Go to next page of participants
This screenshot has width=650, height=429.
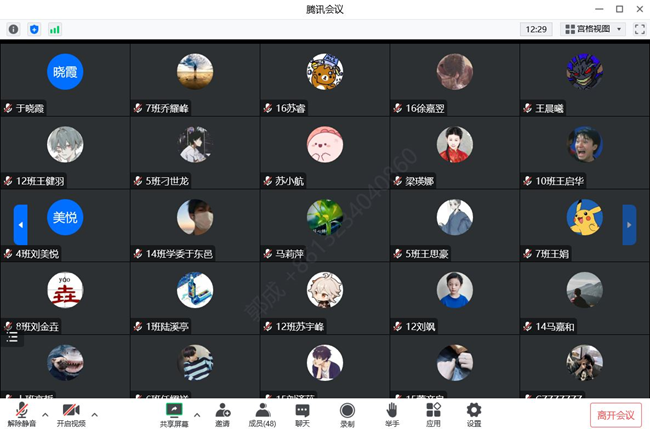[x=629, y=225]
